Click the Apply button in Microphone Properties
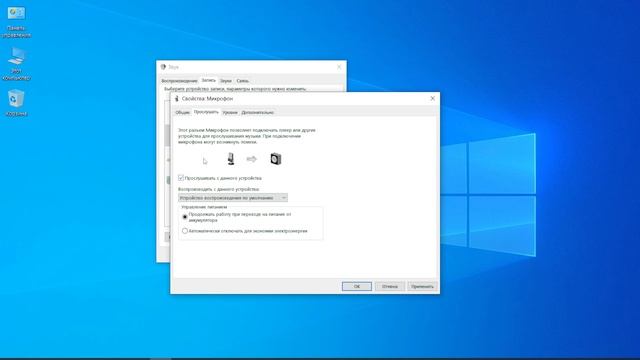The image size is (640, 360). [422, 287]
